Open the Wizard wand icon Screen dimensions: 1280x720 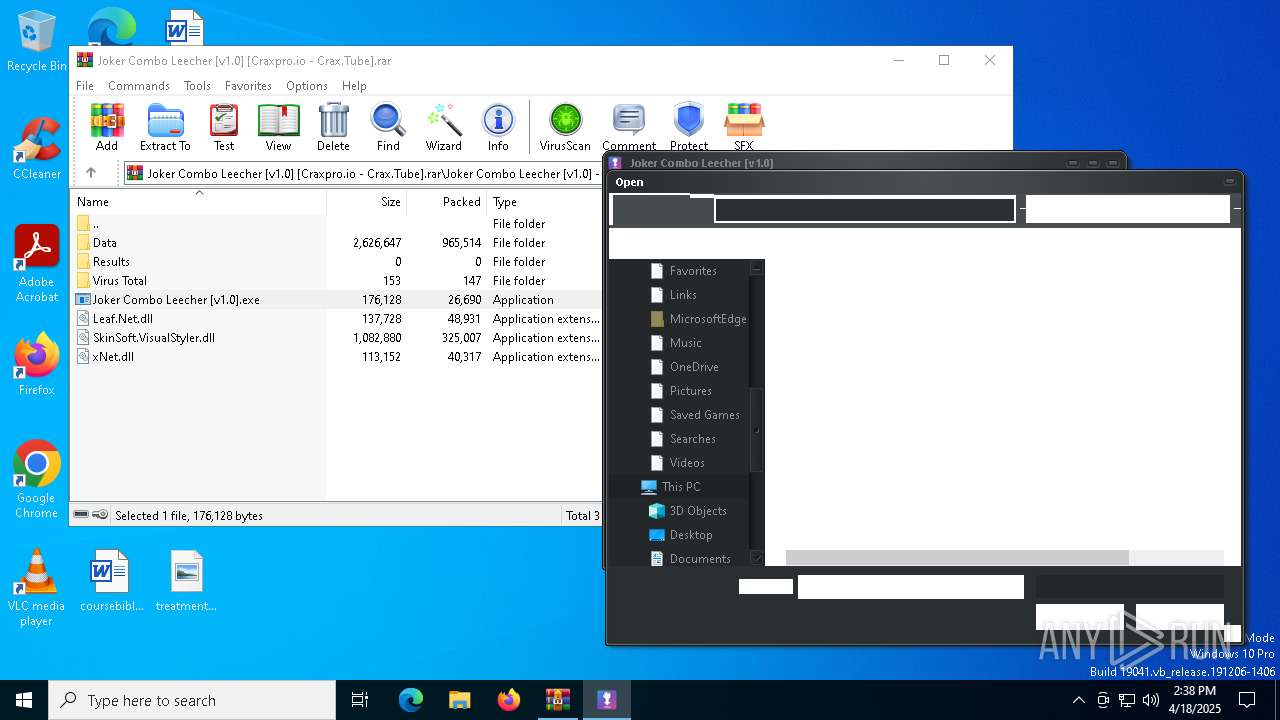point(443,127)
